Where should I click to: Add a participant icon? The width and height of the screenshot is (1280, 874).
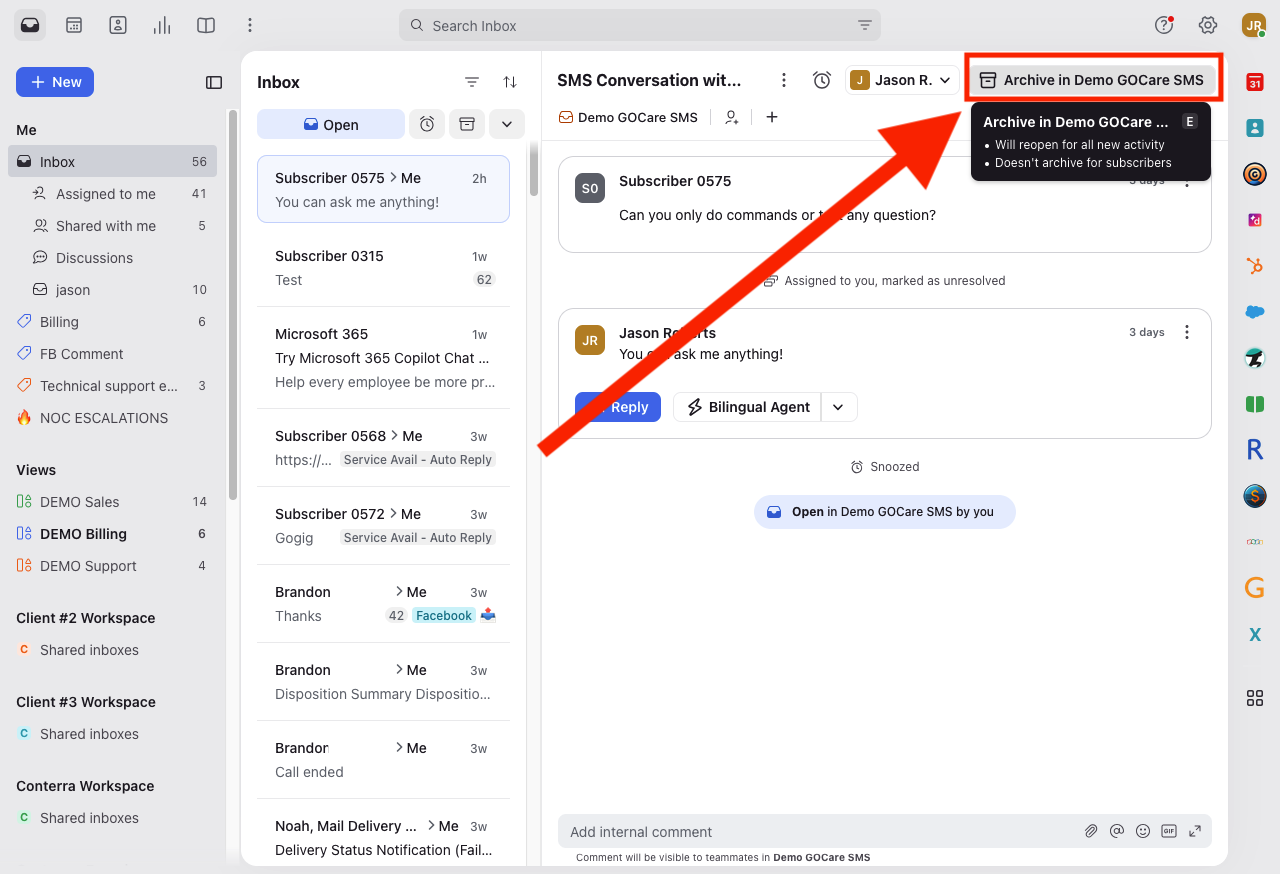click(x=732, y=117)
